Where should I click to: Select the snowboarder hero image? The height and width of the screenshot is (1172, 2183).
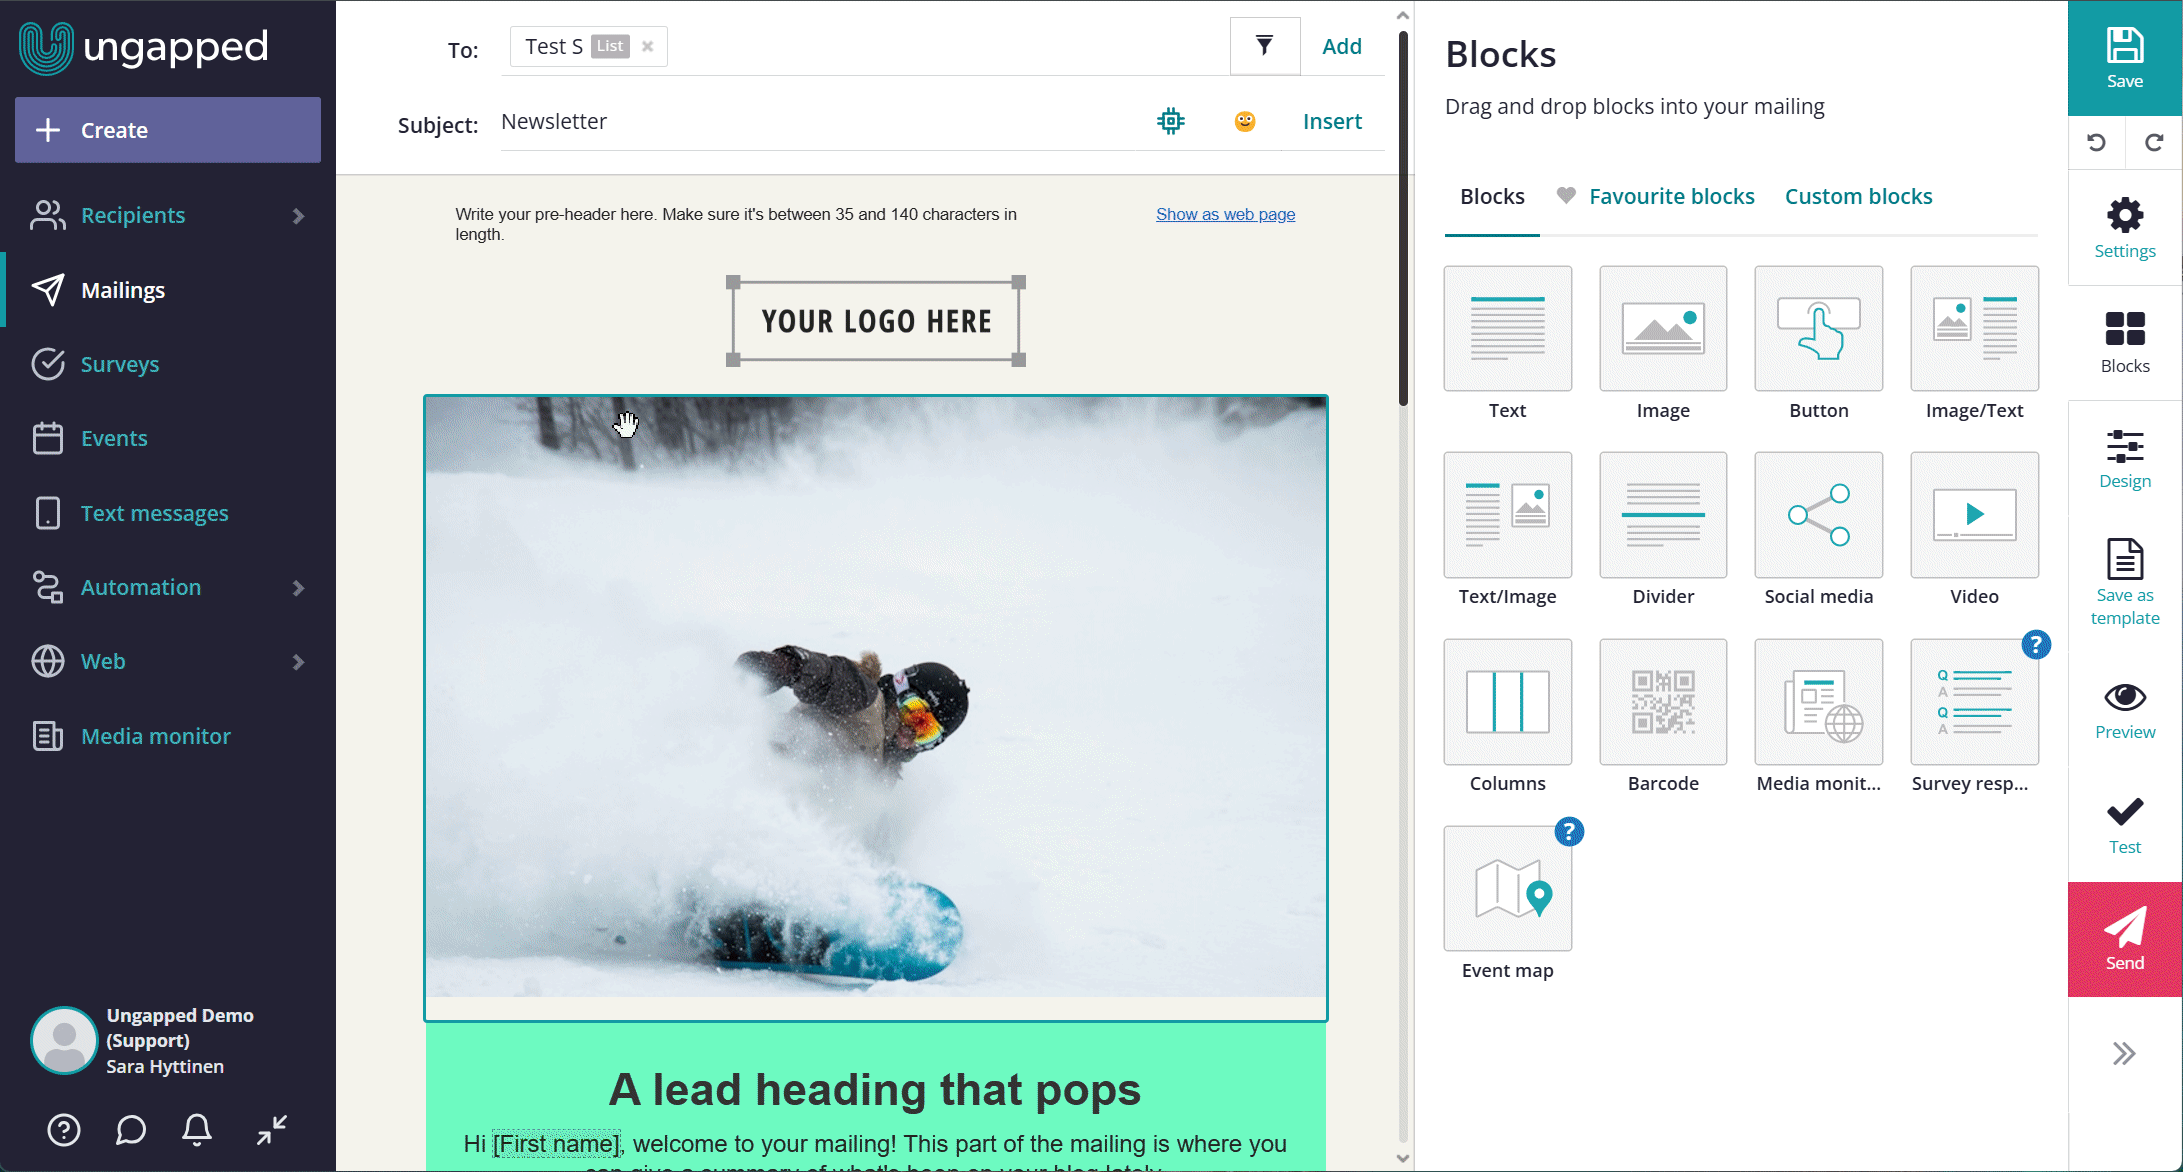coord(876,697)
